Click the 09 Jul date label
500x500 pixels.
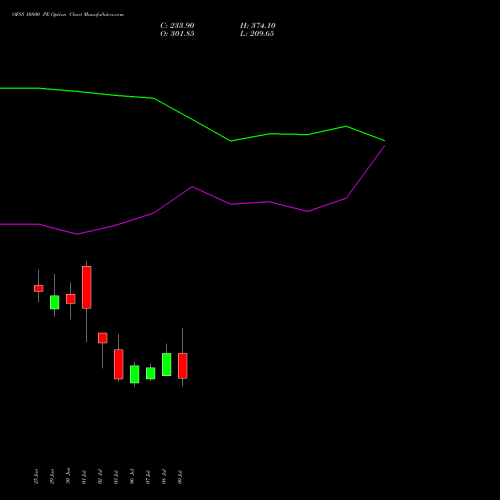pyautogui.click(x=180, y=477)
